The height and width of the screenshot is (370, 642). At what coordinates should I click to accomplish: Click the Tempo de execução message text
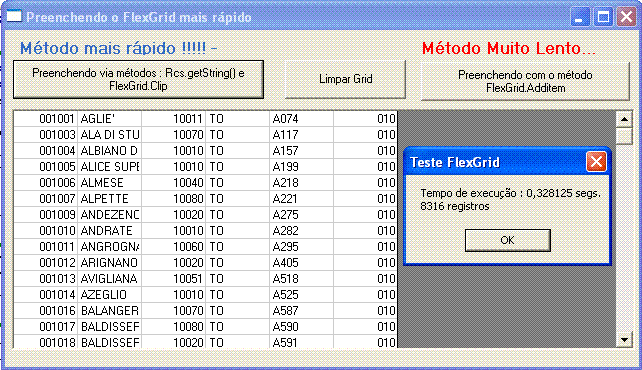click(511, 193)
